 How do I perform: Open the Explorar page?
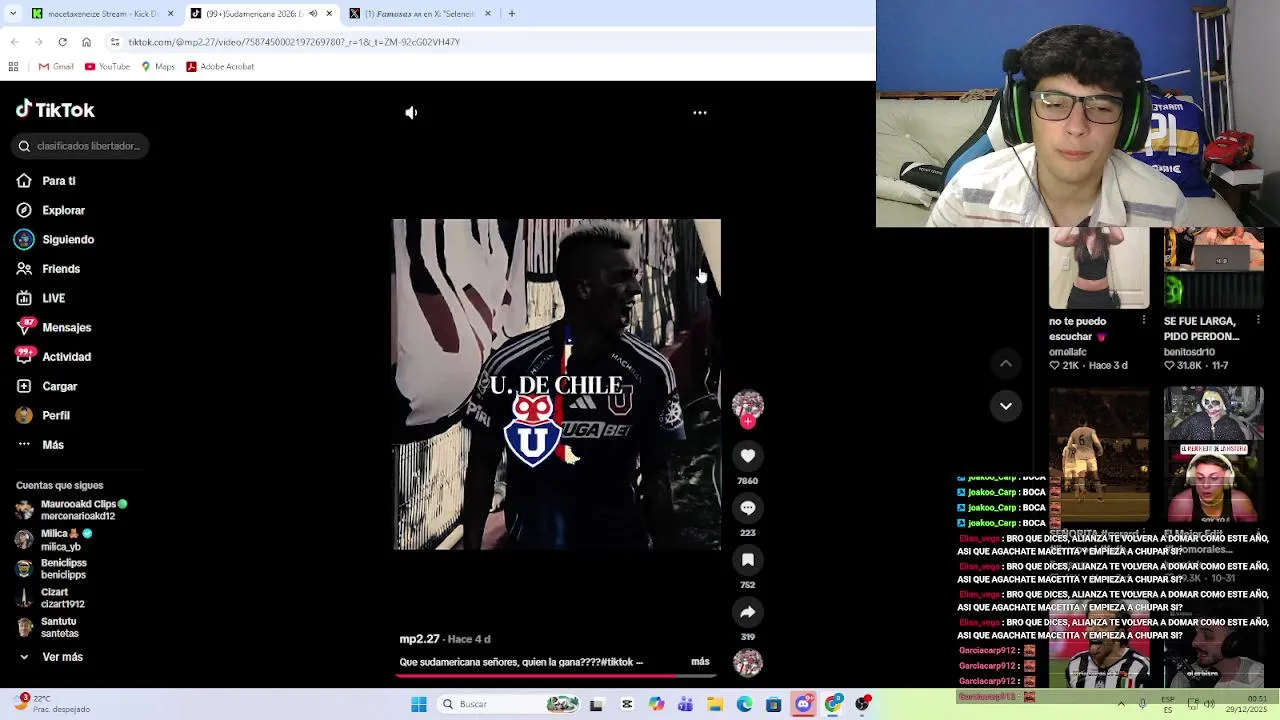pyautogui.click(x=50, y=210)
